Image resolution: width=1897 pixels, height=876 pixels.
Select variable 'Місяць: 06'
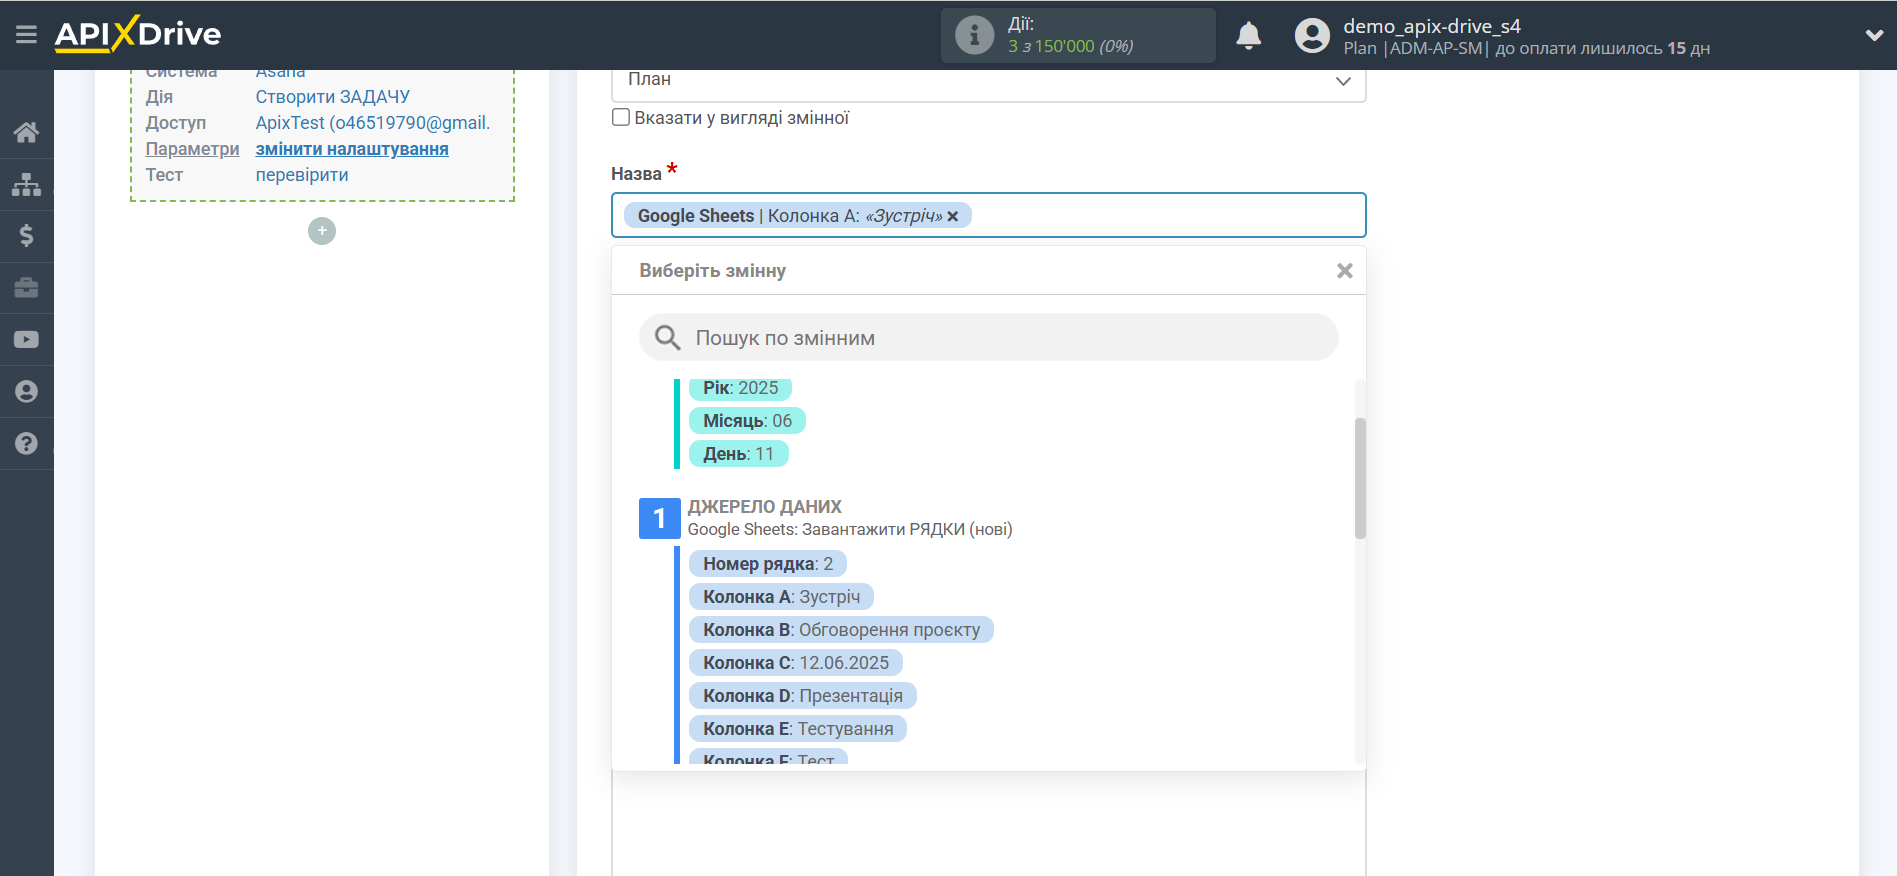[747, 421]
